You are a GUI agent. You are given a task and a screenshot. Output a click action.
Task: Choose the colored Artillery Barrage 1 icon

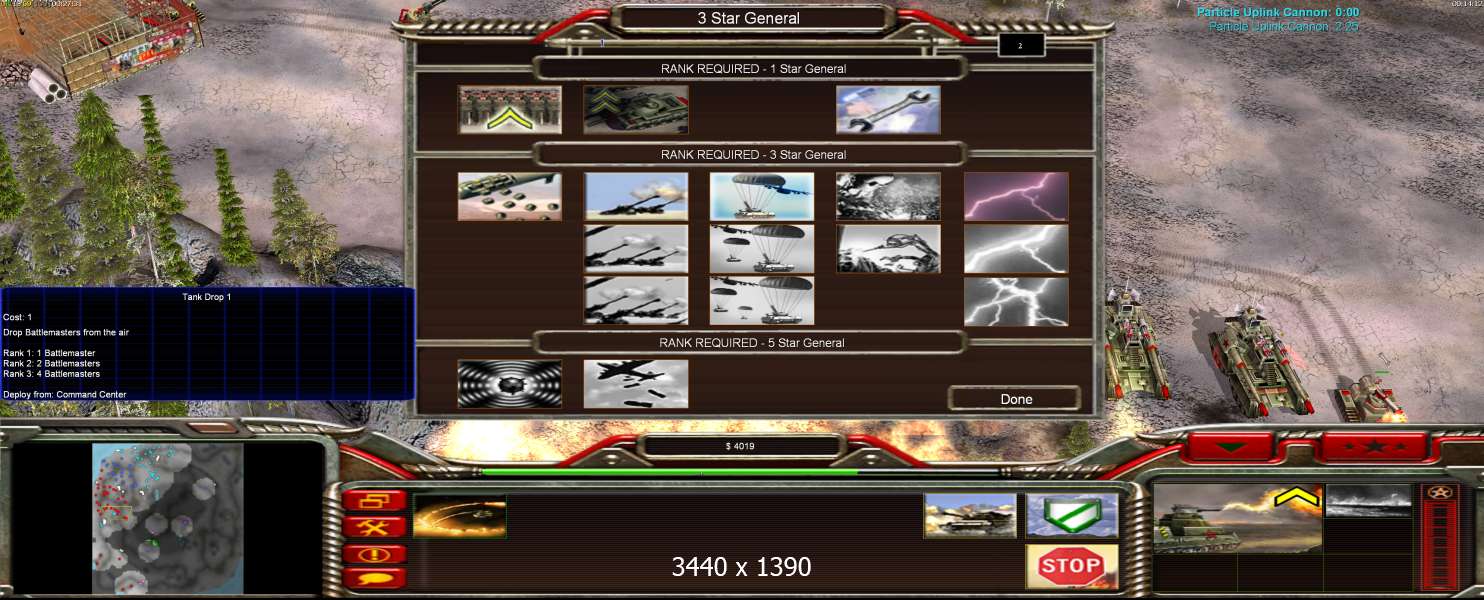coord(636,197)
